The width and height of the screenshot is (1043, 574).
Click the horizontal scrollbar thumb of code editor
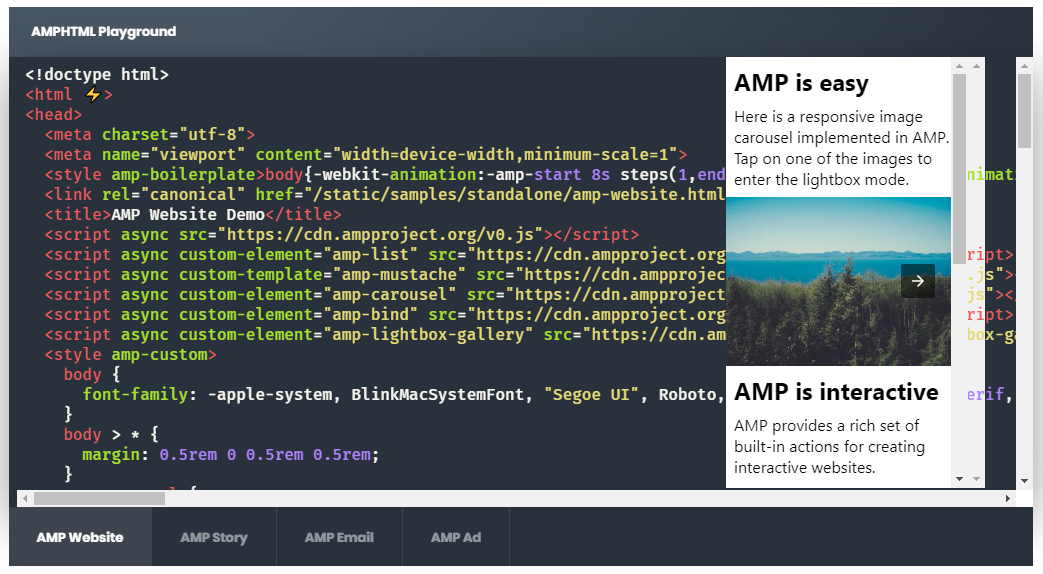pyautogui.click(x=99, y=498)
